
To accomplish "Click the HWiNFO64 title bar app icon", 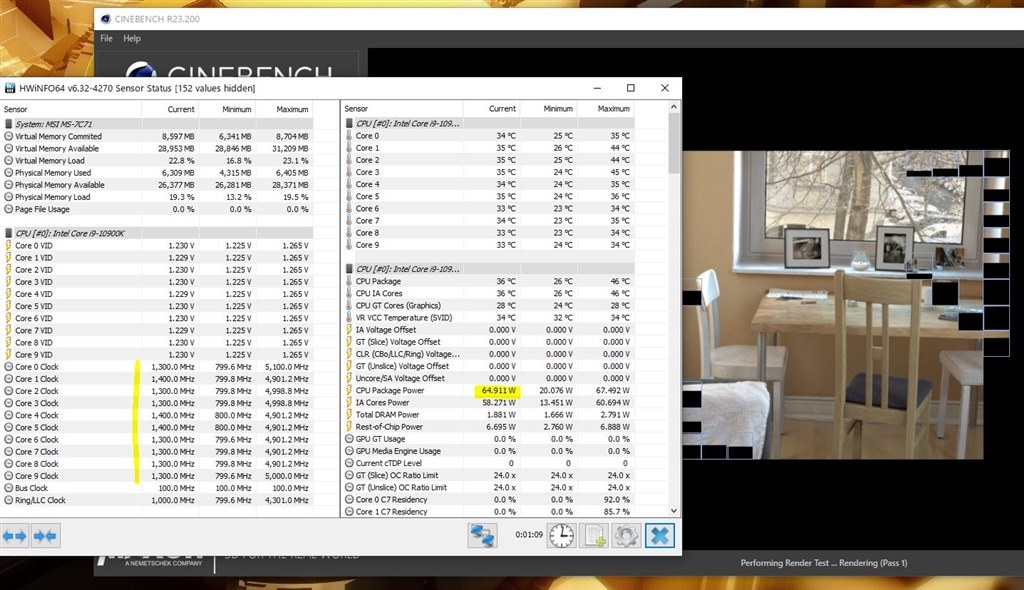I will coord(10,88).
